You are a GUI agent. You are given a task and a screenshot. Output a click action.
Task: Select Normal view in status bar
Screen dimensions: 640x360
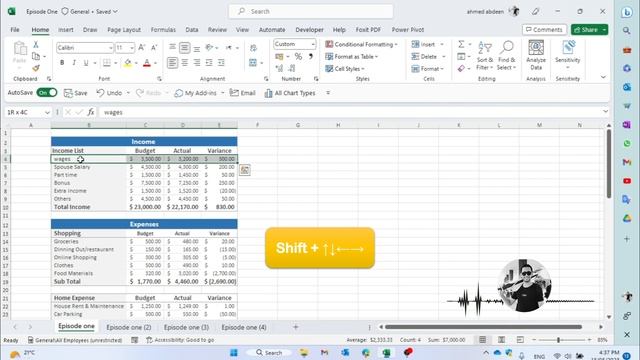(x=482, y=340)
